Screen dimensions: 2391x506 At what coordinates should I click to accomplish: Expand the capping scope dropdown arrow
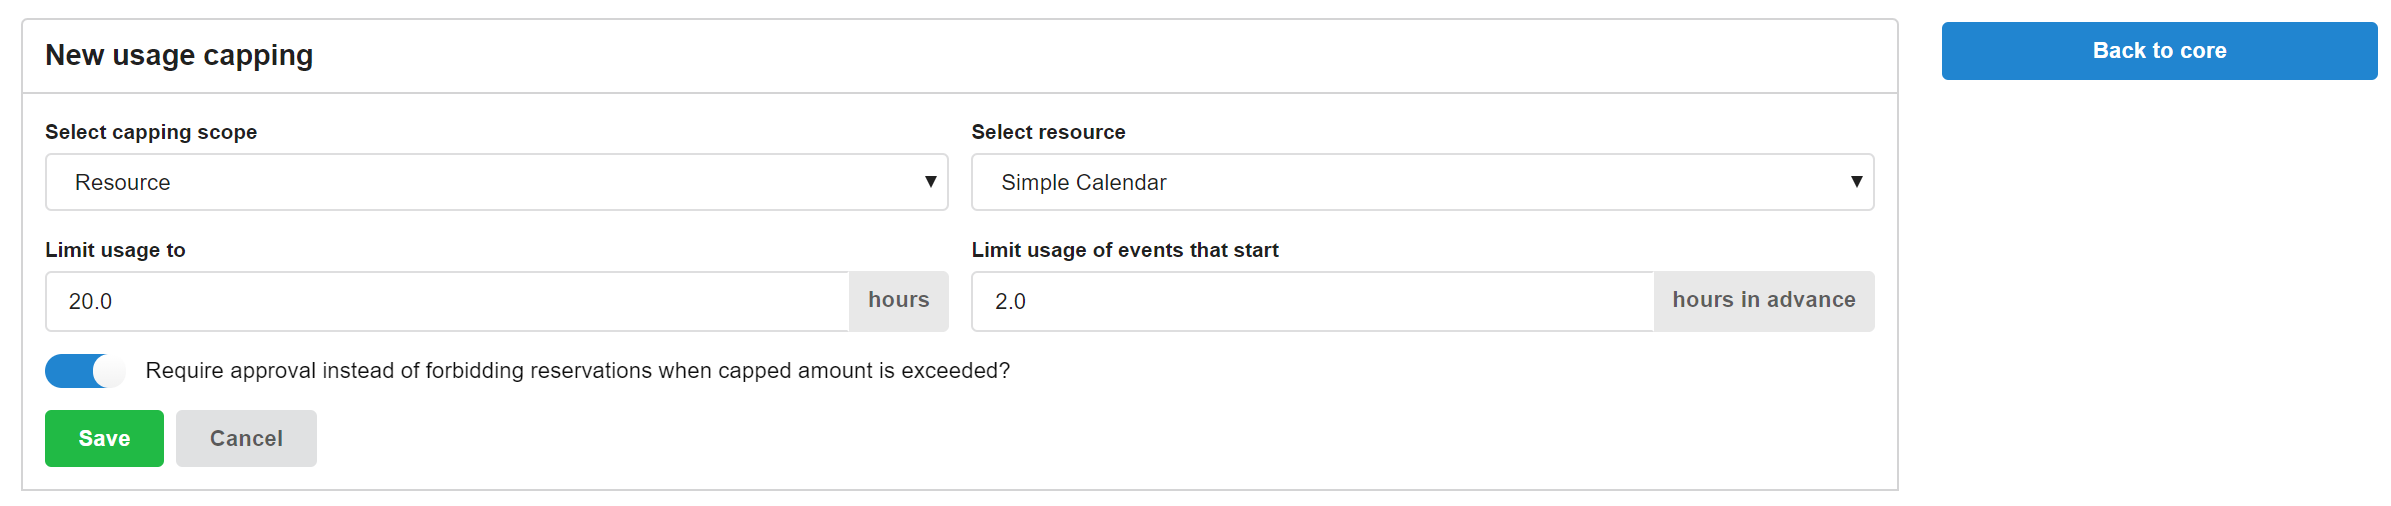click(x=930, y=182)
